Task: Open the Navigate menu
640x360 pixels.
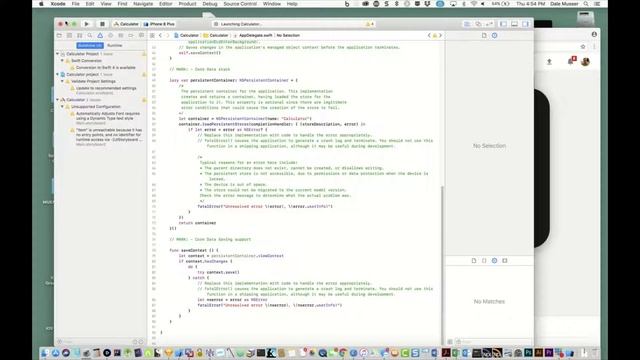Action: tap(143, 4)
